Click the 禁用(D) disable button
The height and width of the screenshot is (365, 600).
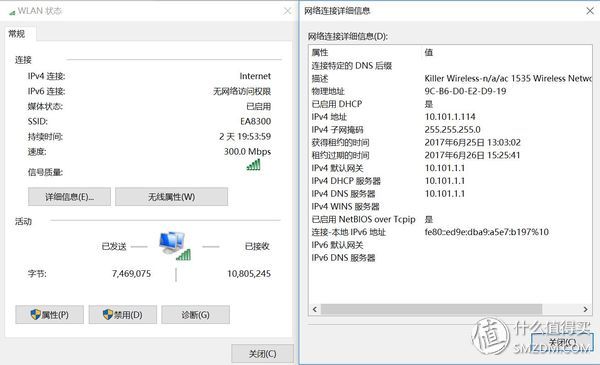[x=122, y=314]
